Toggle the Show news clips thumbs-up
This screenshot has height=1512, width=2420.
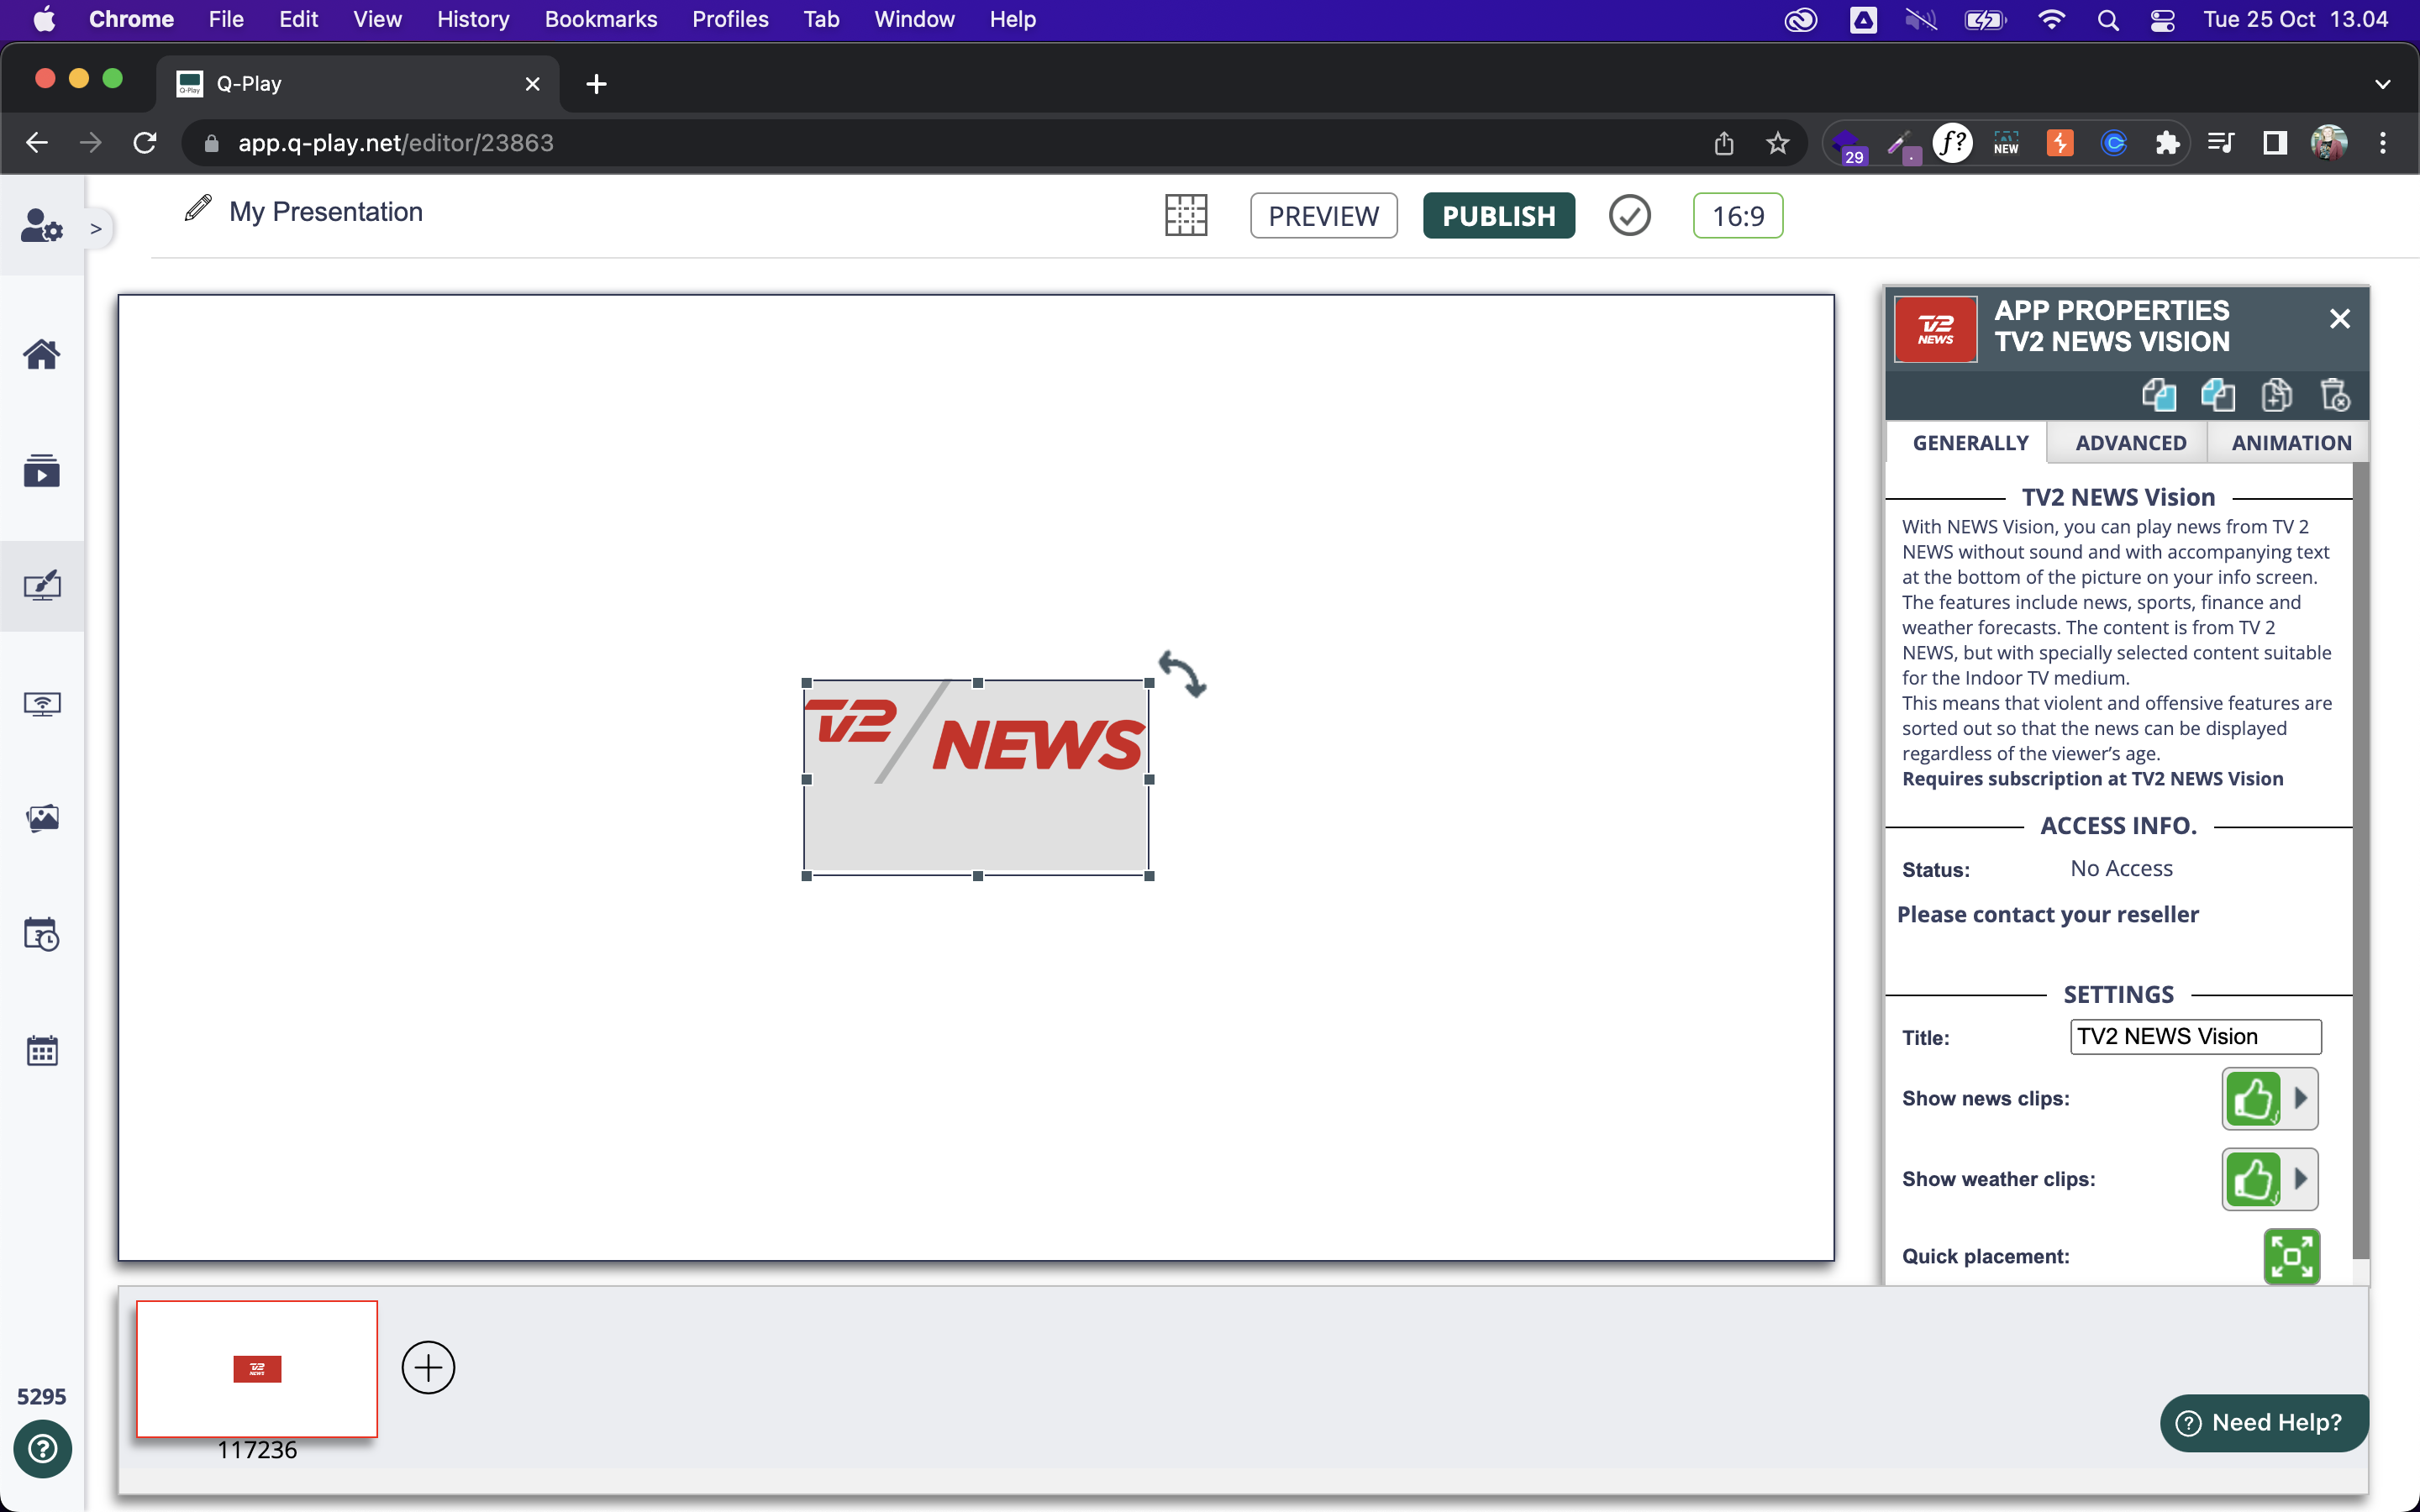pos(2253,1099)
